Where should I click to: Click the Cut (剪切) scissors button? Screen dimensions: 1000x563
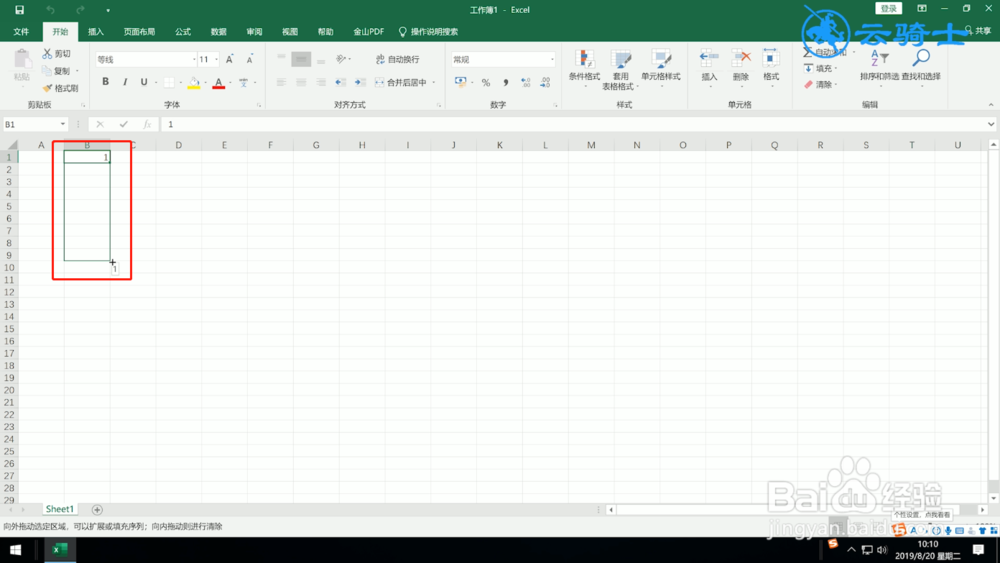click(57, 54)
